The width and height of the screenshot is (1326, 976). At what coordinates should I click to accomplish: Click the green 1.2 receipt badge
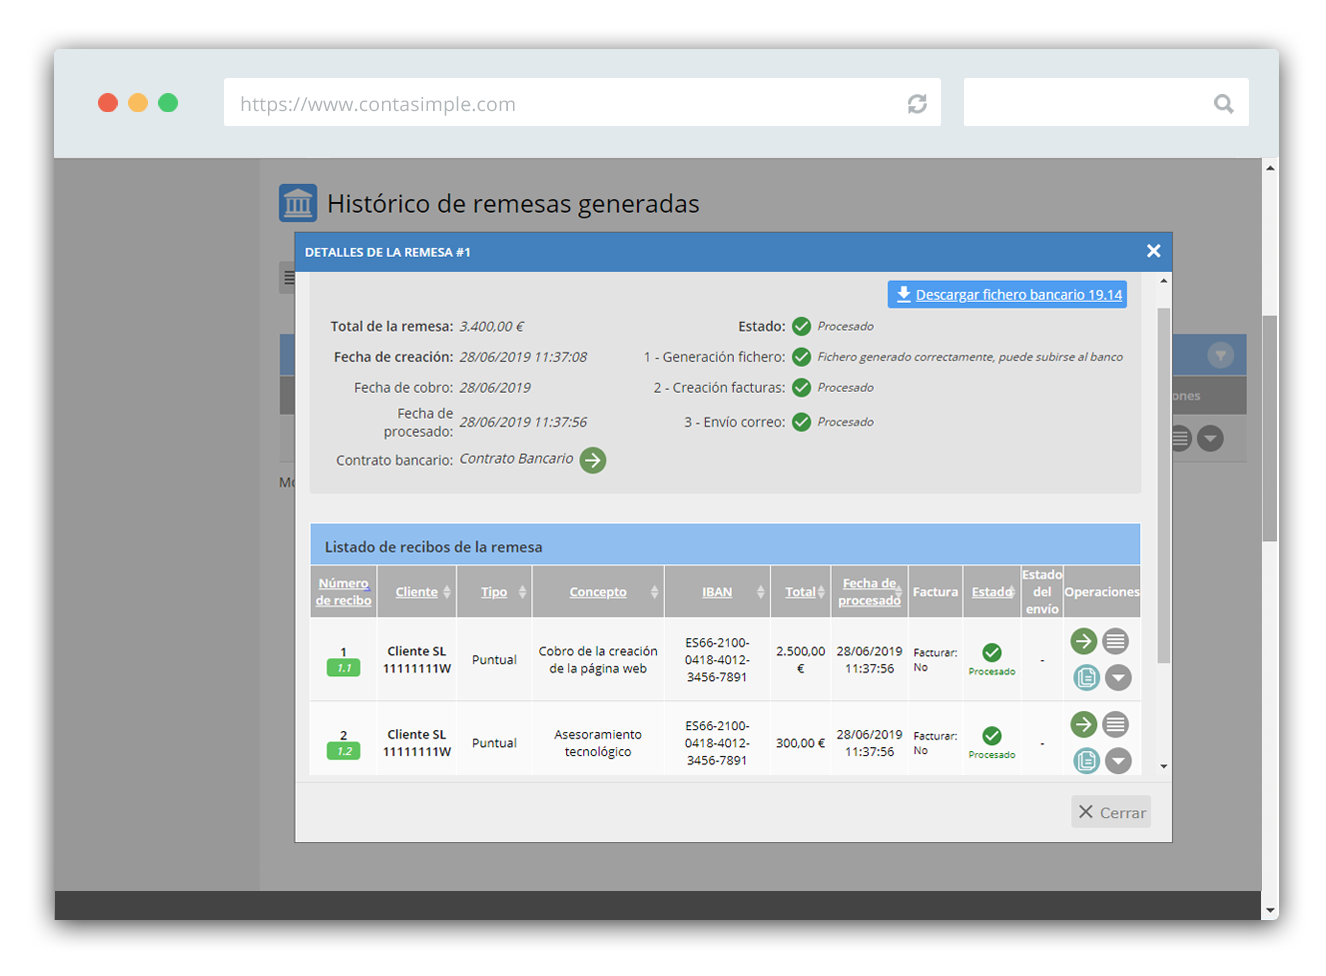[x=344, y=751]
